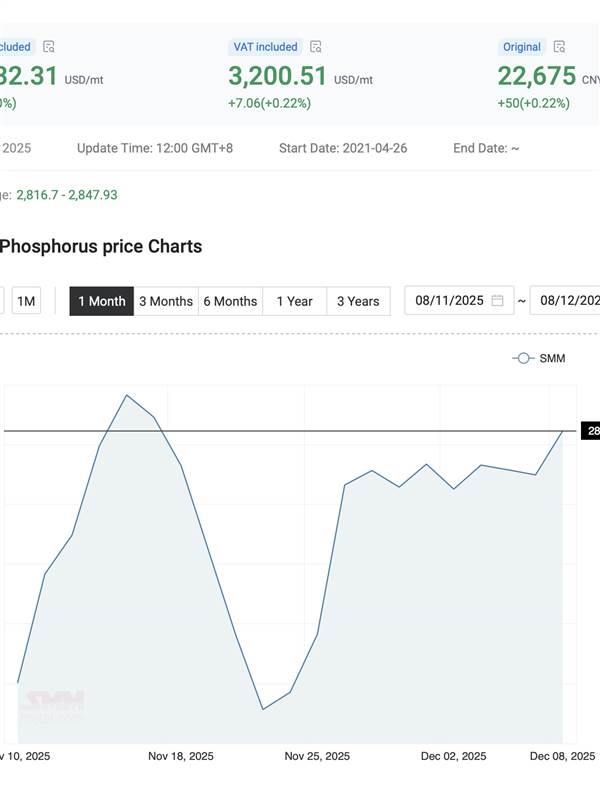Click the info icon beside 'VAT included'
Image resolution: width=600 pixels, height=800 pixels.
316,47
